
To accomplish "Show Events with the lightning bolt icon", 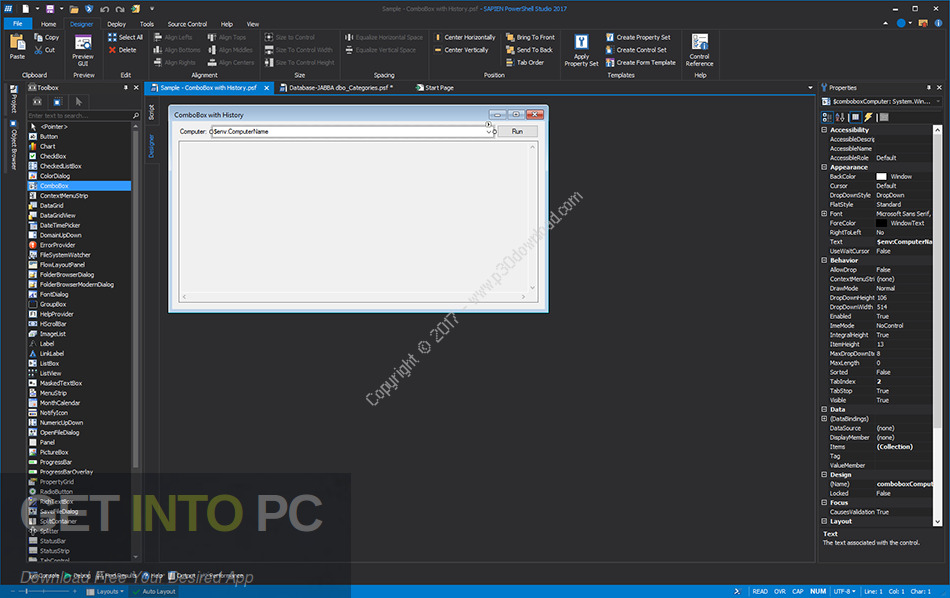I will pos(868,117).
